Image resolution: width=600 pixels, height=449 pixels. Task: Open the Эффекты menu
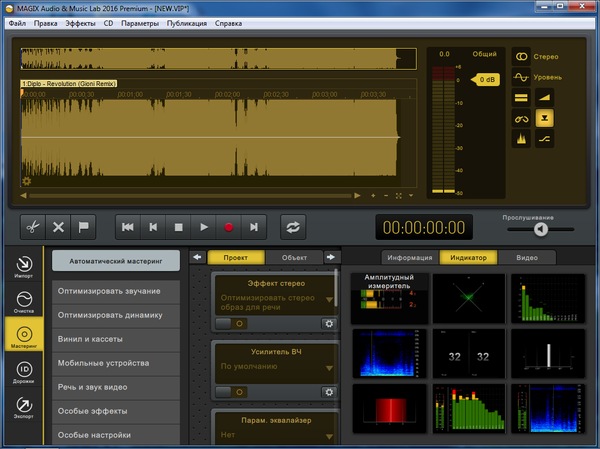[80, 22]
